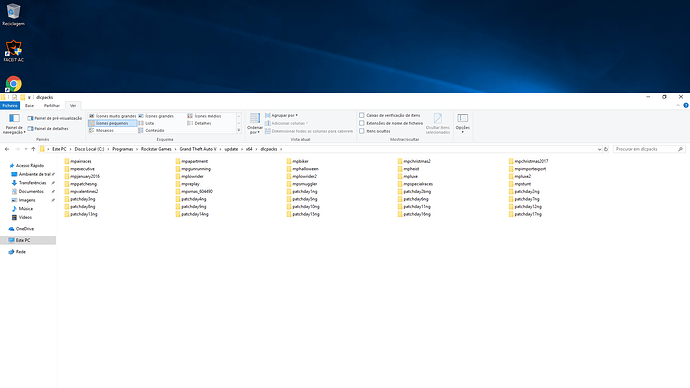The height and width of the screenshot is (388, 690).
Task: Select Ícones muito grandes layout
Action: click(x=113, y=116)
